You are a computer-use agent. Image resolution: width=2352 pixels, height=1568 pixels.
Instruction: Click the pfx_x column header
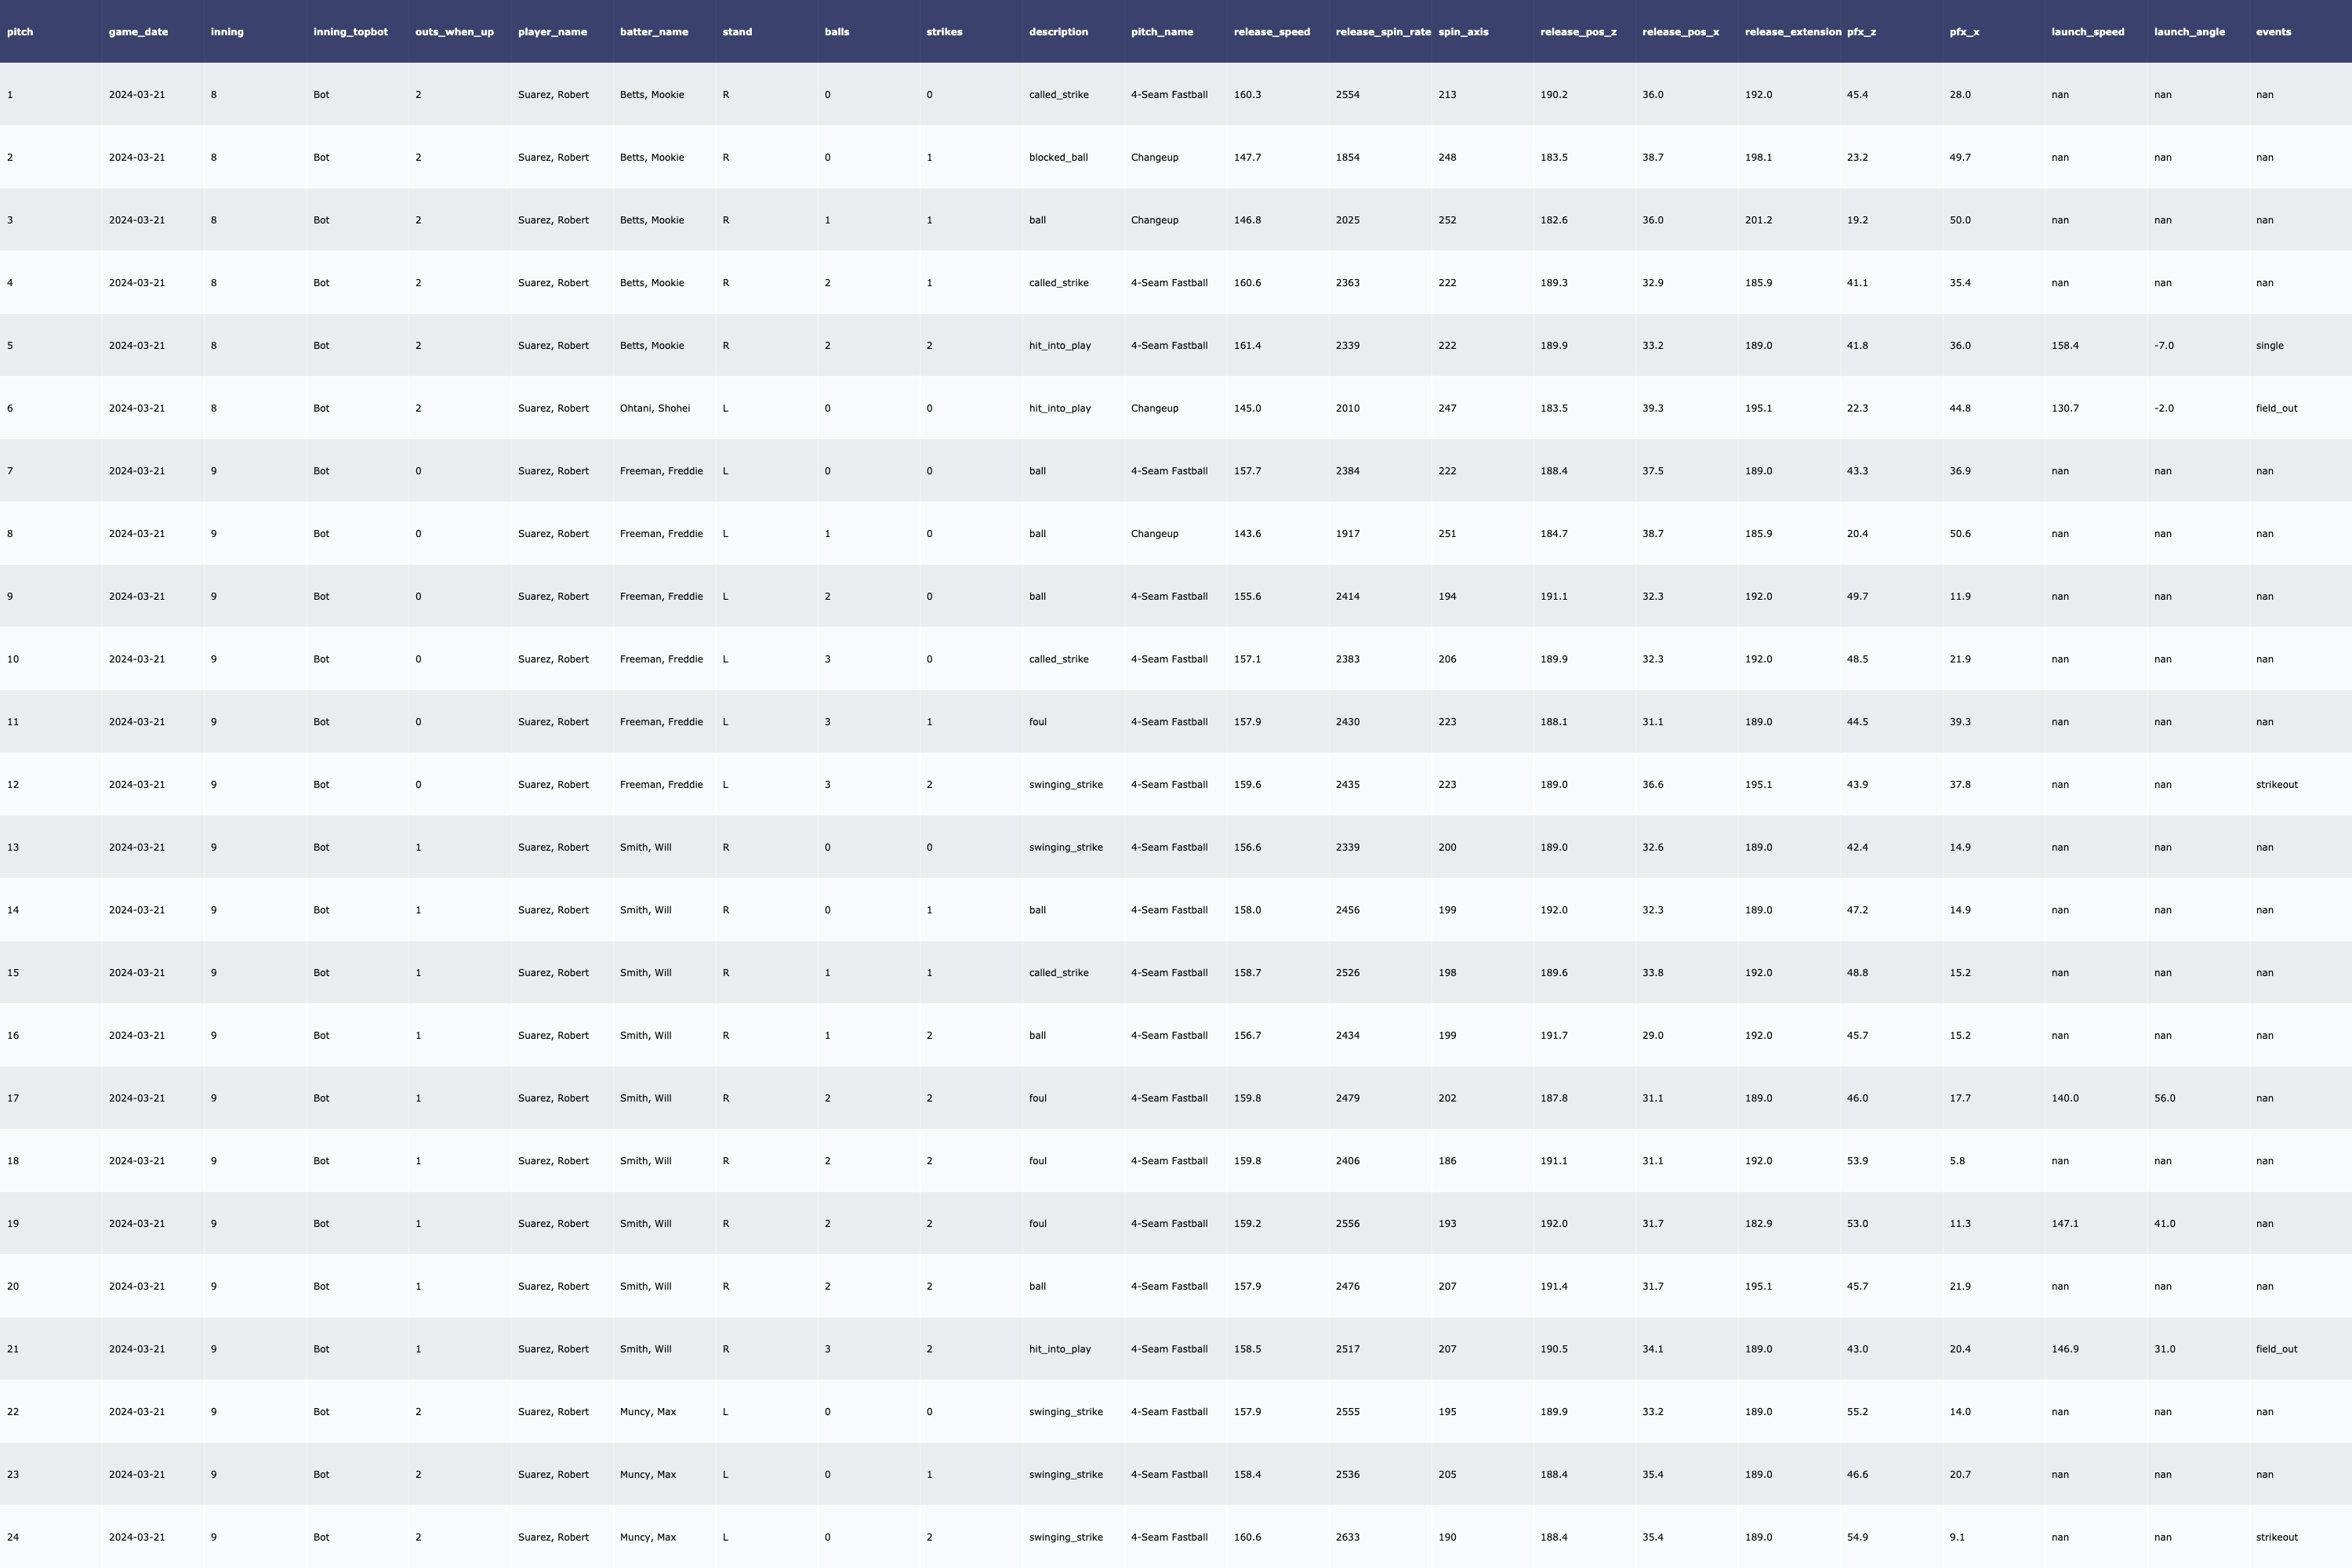coord(1964,32)
